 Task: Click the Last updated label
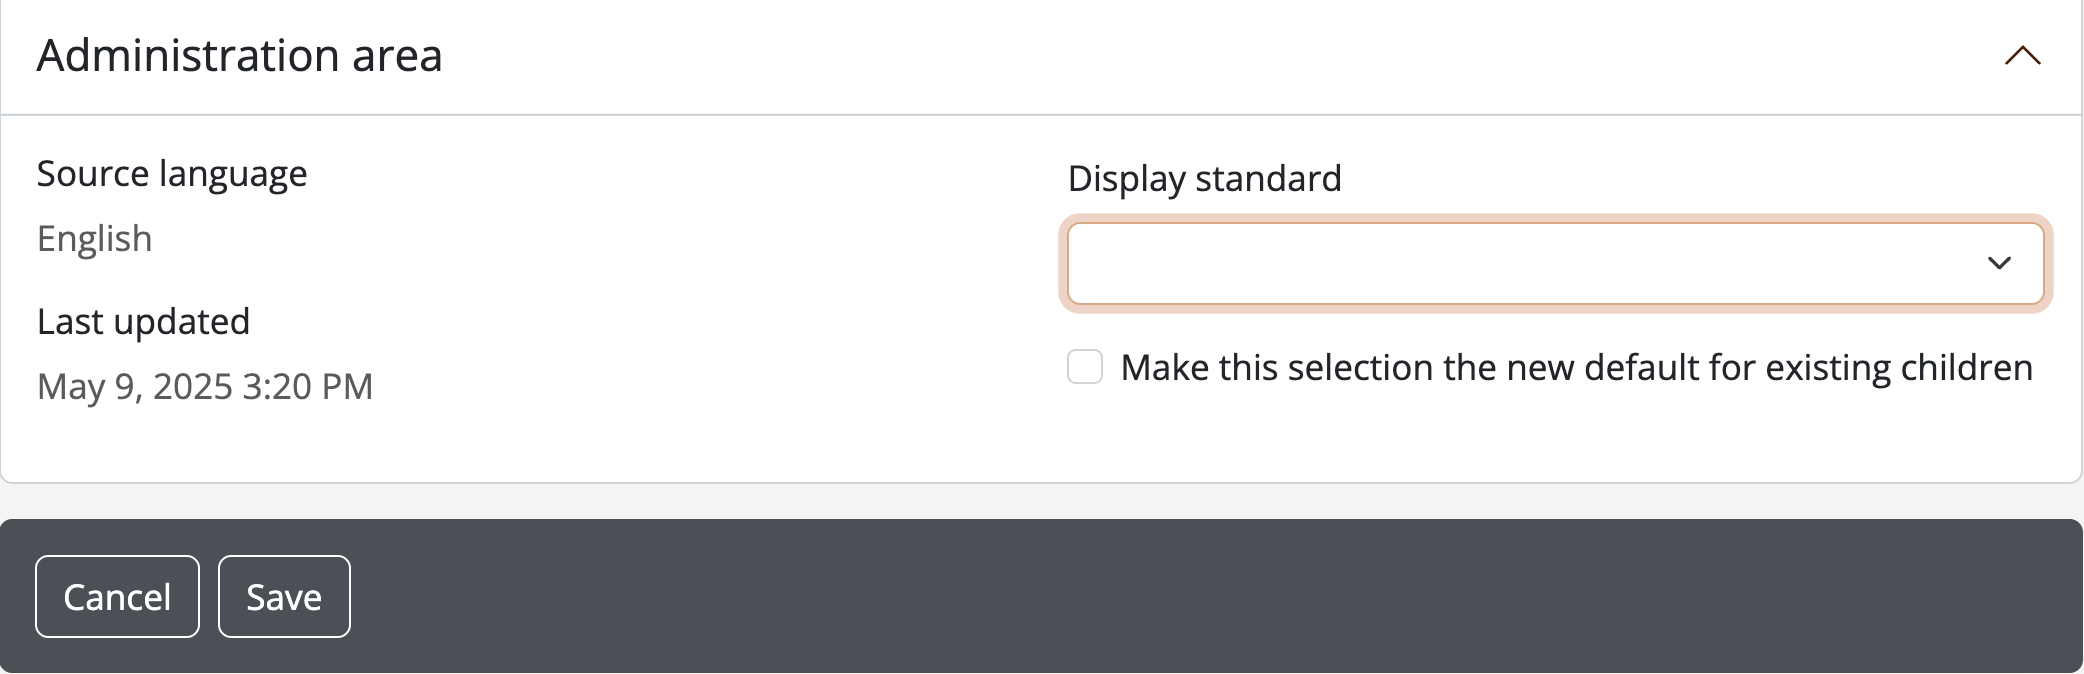coord(143,322)
